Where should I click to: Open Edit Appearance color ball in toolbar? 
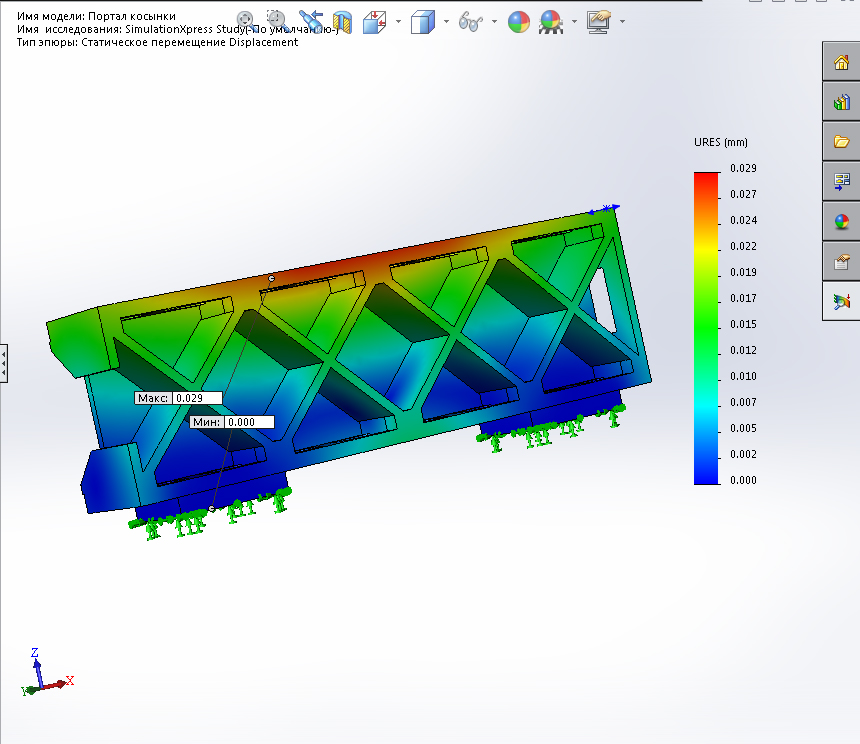pos(518,22)
